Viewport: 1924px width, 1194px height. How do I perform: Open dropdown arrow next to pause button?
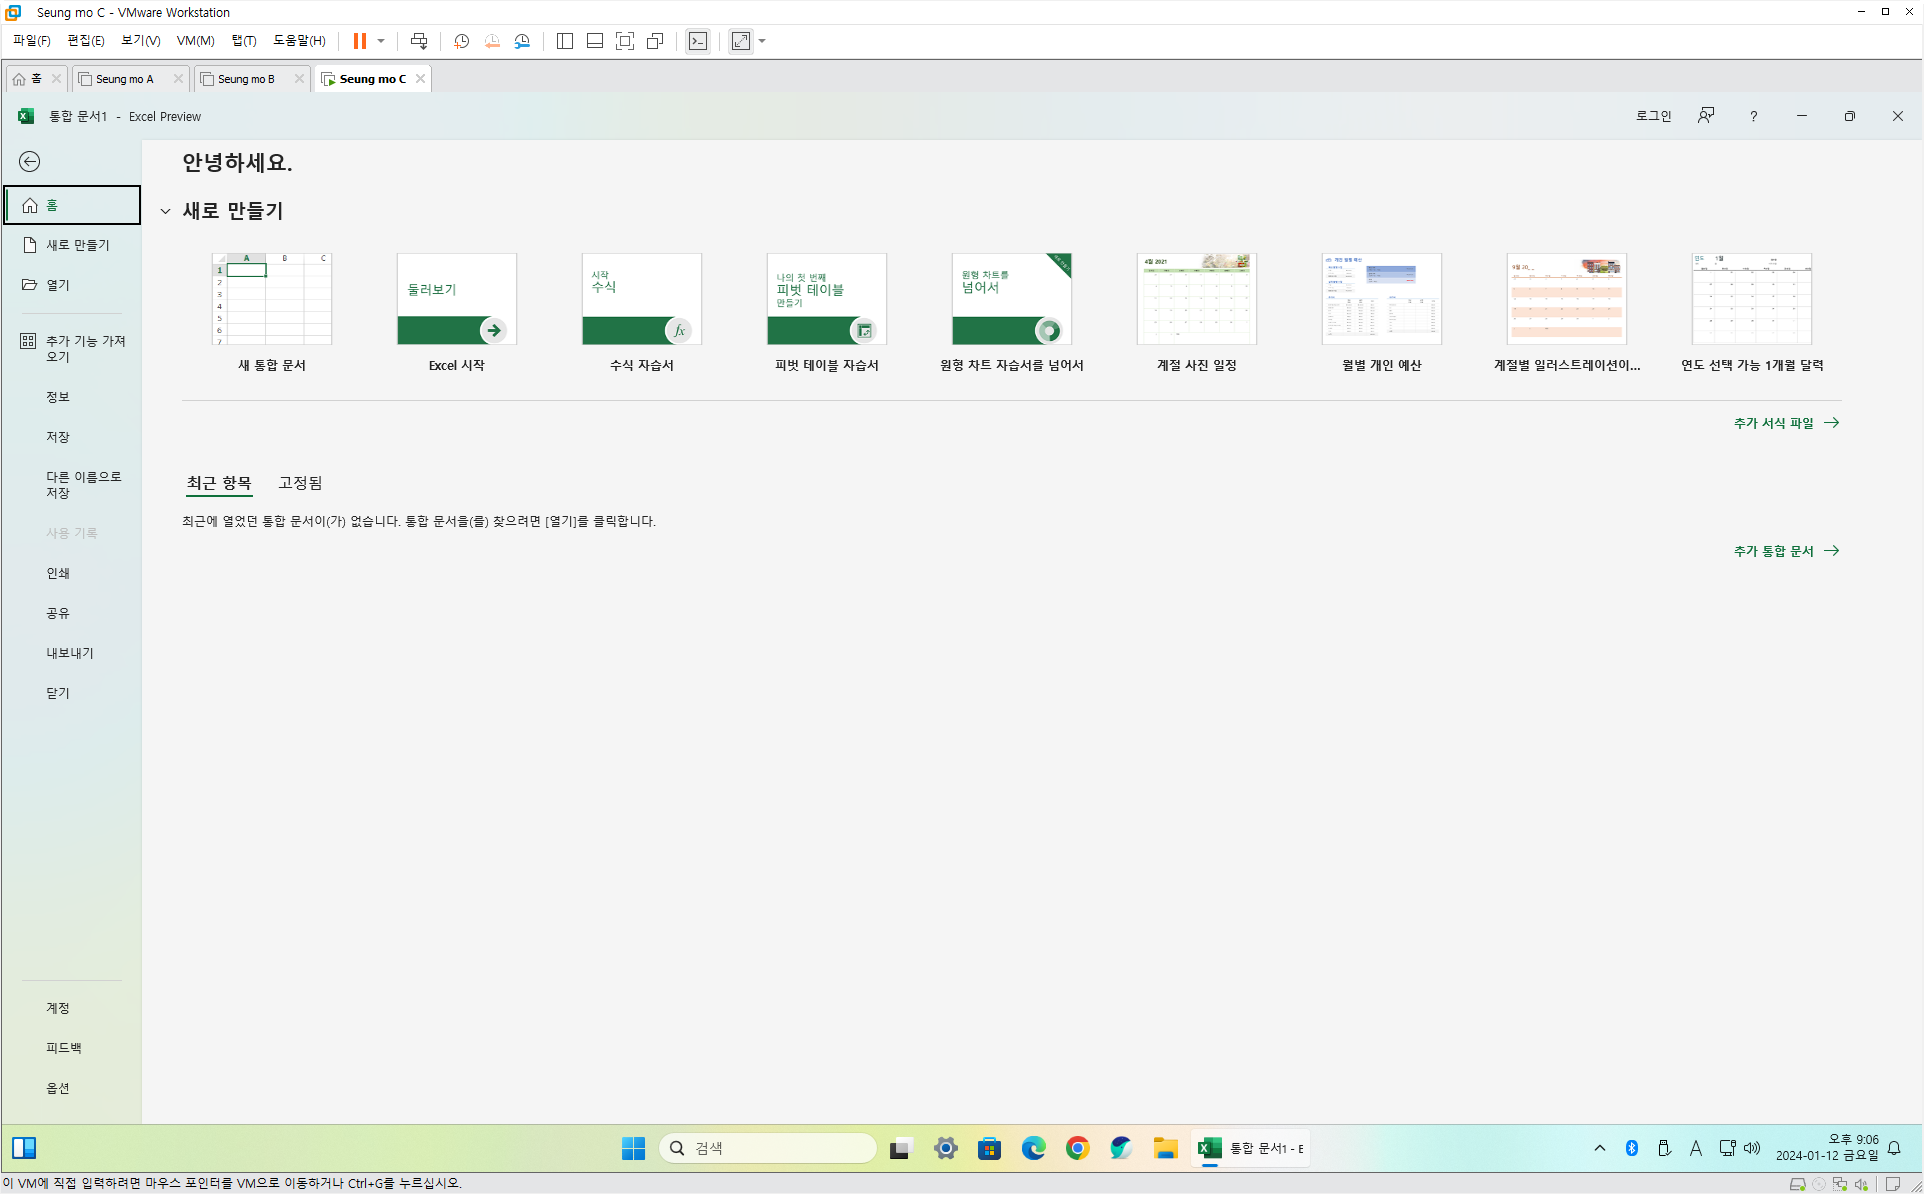point(381,41)
